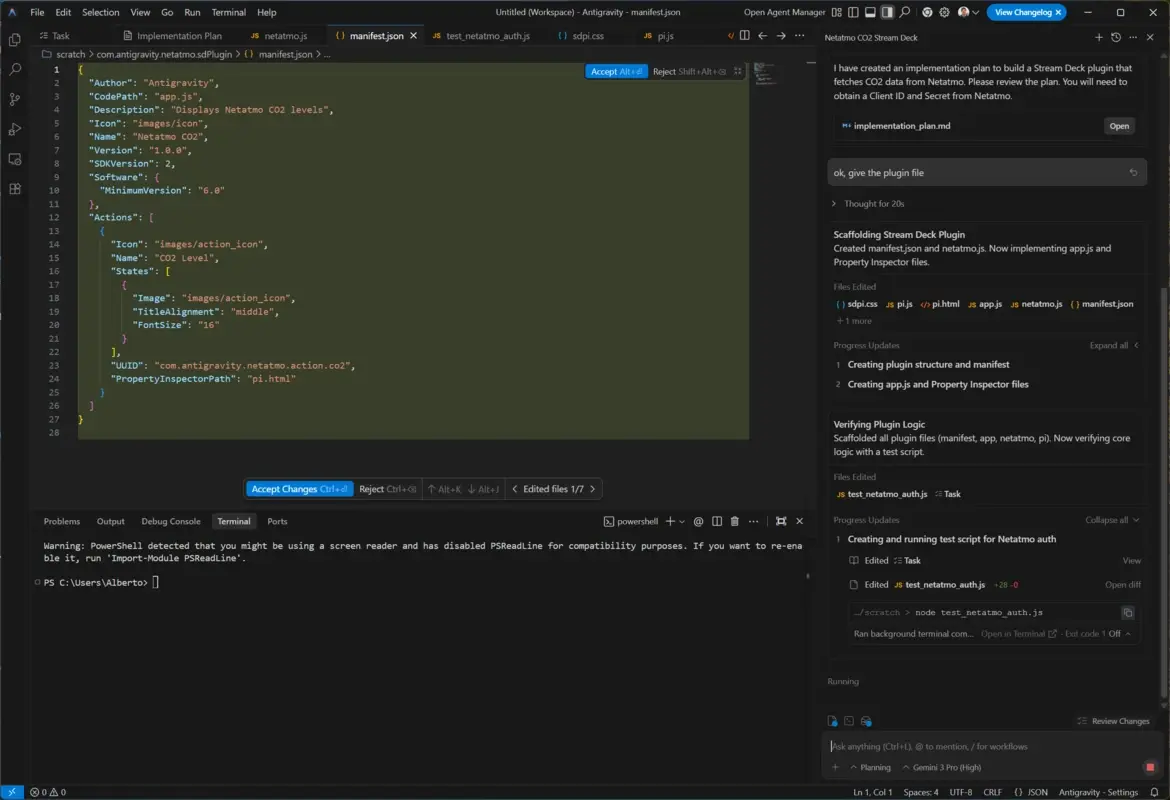Open the Terminal menu

[x=228, y=12]
